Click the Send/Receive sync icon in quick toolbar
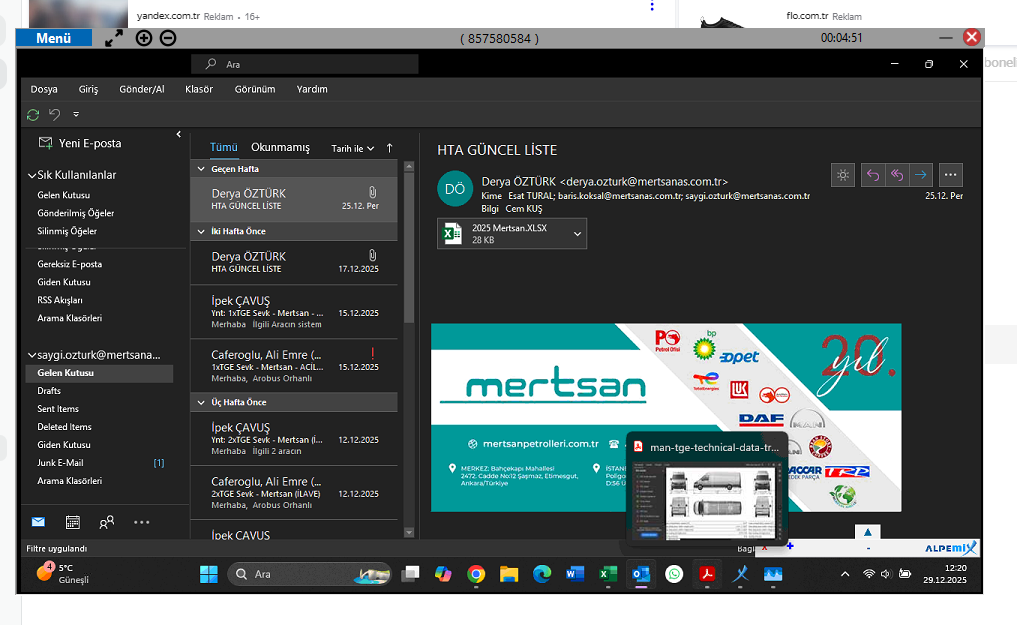This screenshot has height=625, width=1017. pos(33,115)
